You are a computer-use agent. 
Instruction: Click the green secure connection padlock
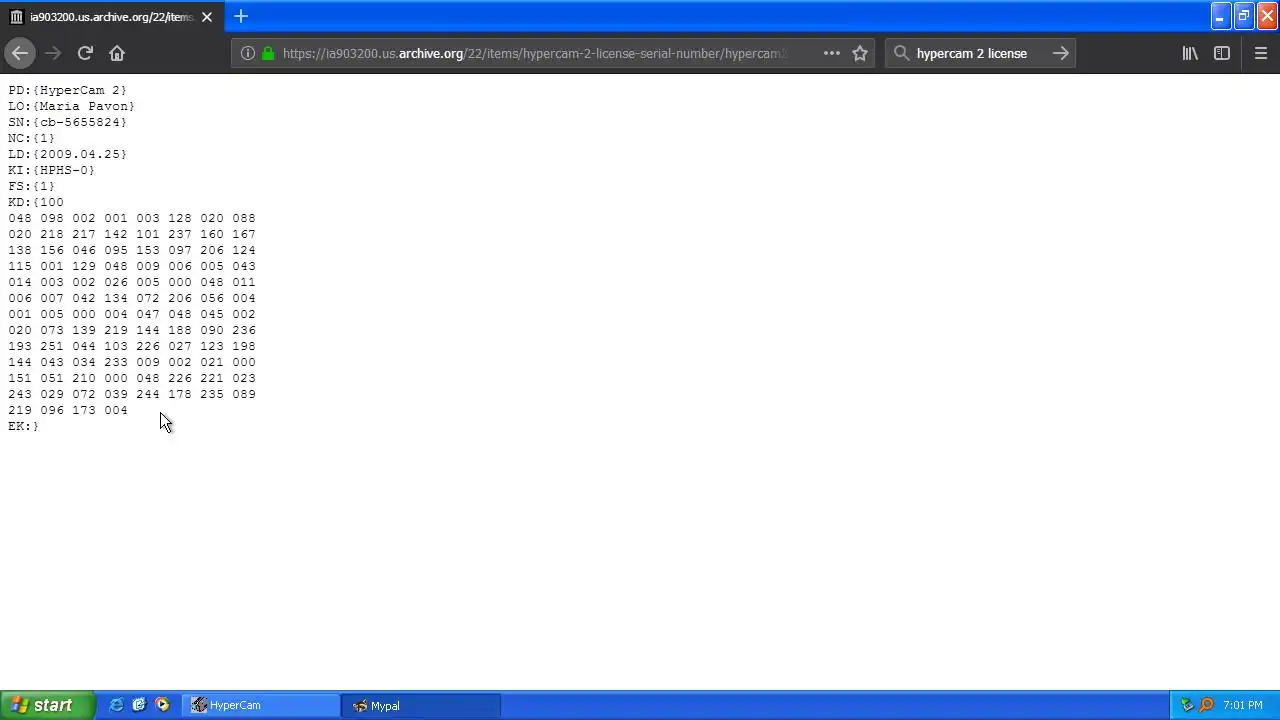268,53
